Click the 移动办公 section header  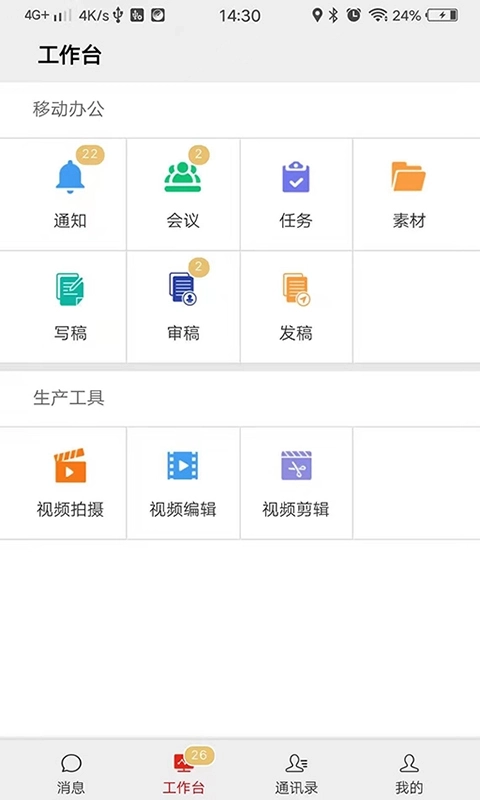pyautogui.click(x=68, y=109)
